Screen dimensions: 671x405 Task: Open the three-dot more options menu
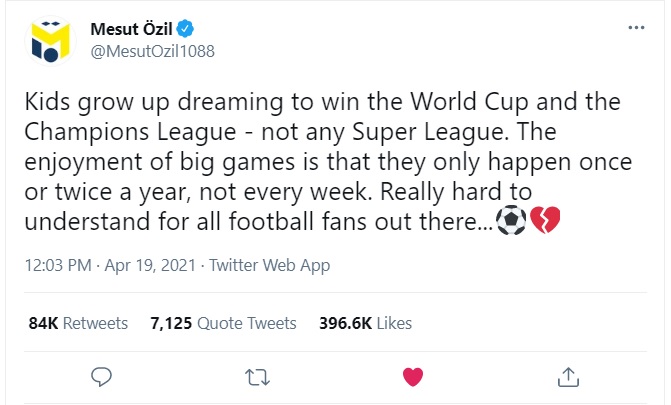click(636, 28)
